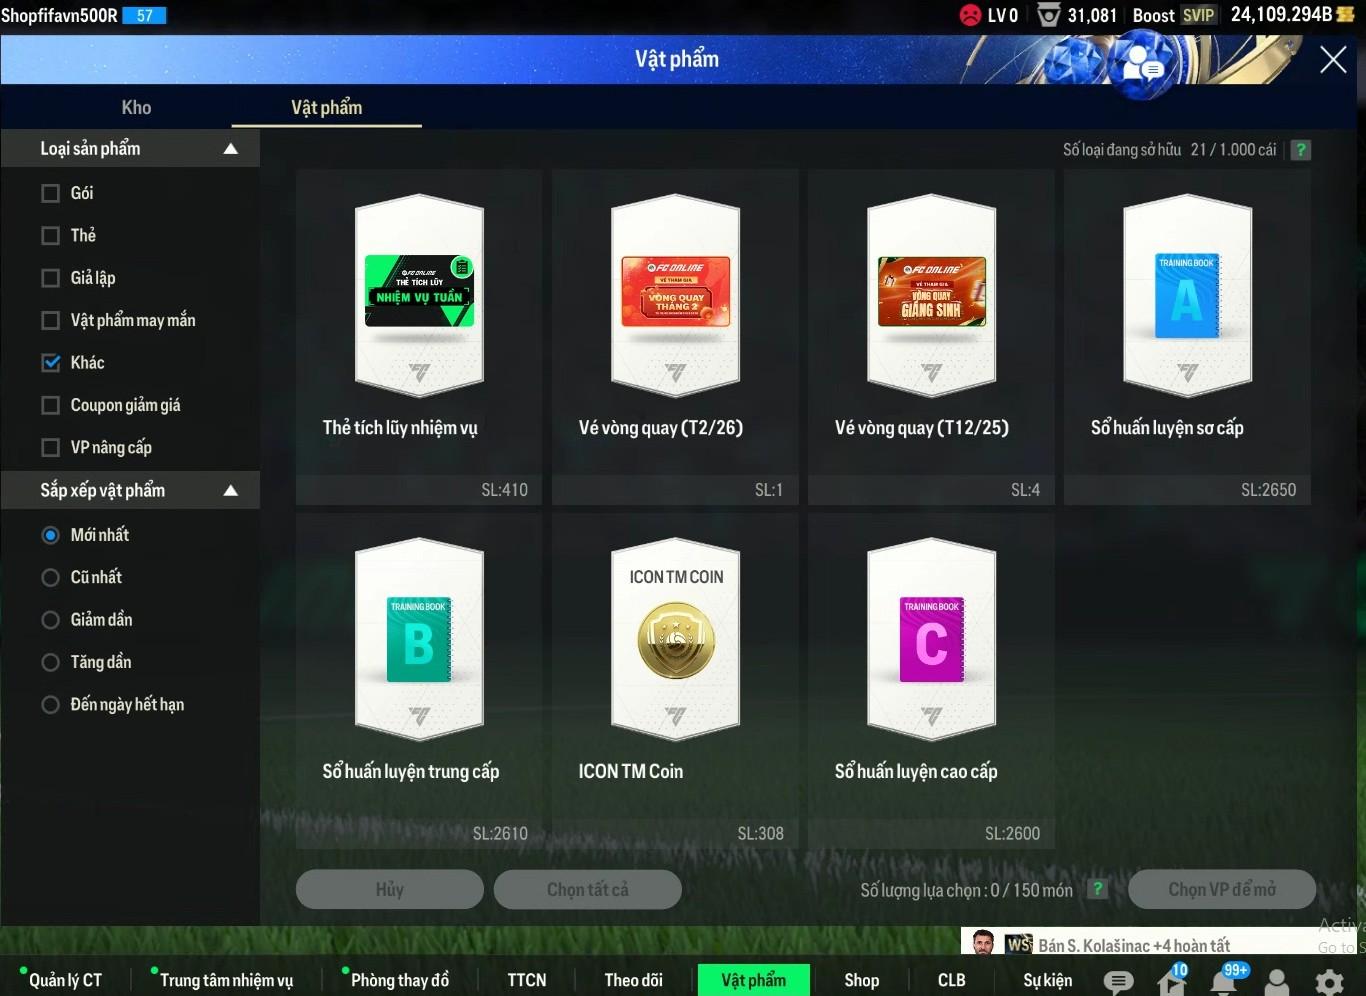Click the blue social chat bubble icon
This screenshot has height=996, width=1366.
tap(1142, 64)
